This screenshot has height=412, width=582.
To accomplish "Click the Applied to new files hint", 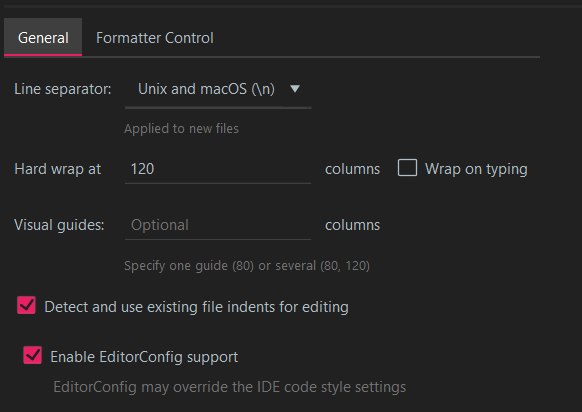I will [x=182, y=128].
